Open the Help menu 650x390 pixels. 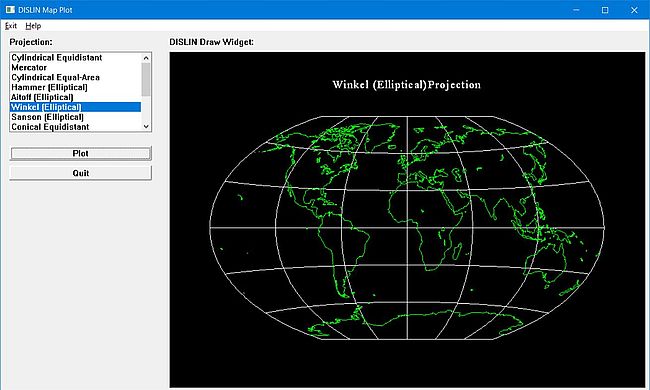[x=33, y=26]
